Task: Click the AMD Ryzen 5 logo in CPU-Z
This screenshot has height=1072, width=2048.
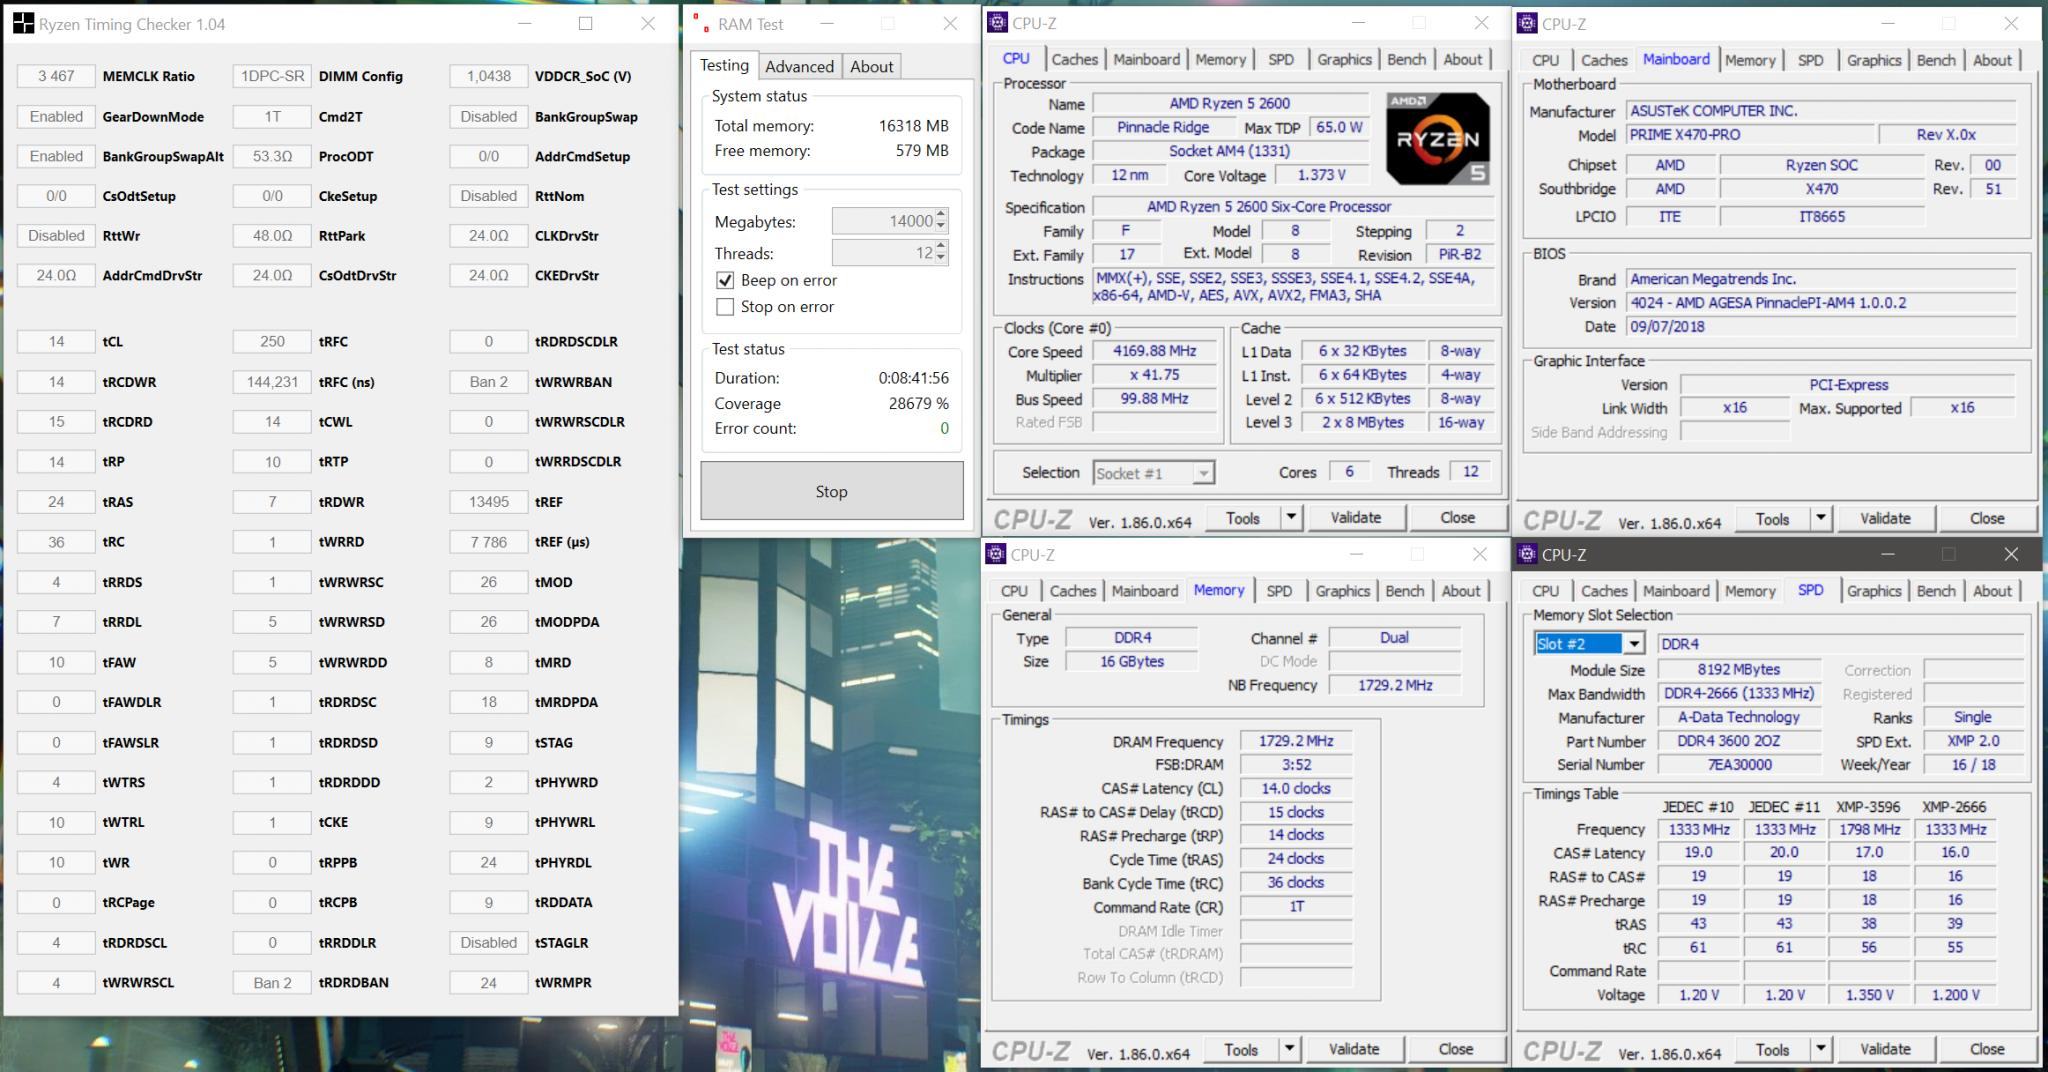Action: (1438, 139)
